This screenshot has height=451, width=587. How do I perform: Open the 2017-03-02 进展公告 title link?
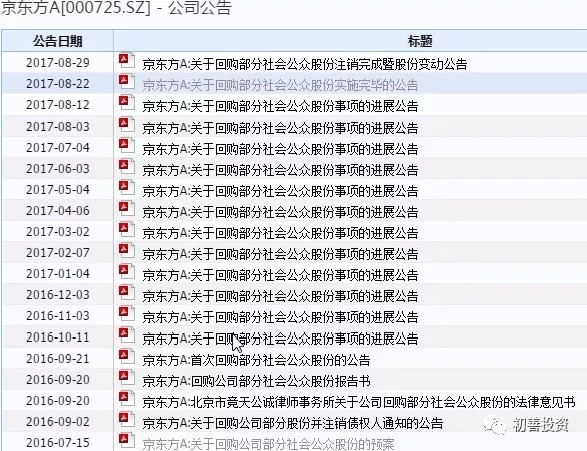280,233
